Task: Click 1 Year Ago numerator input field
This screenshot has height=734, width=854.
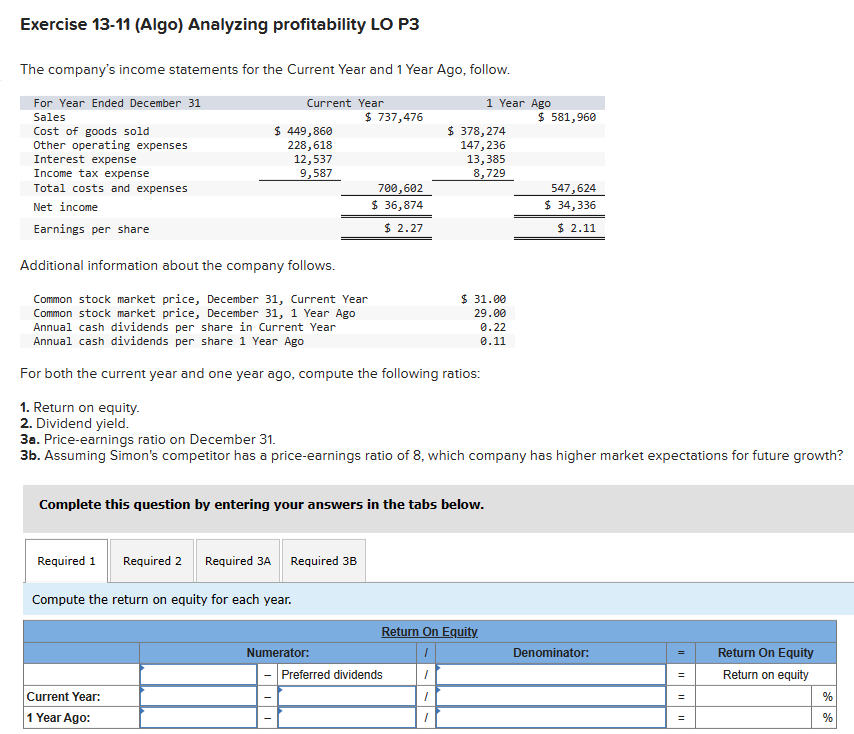Action: pyautogui.click(x=198, y=718)
